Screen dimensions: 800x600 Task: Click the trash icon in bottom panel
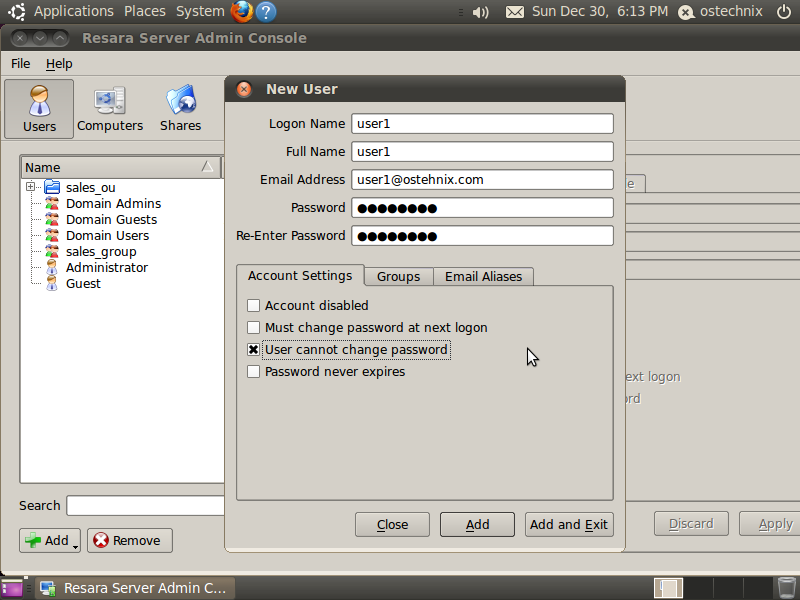(786, 588)
